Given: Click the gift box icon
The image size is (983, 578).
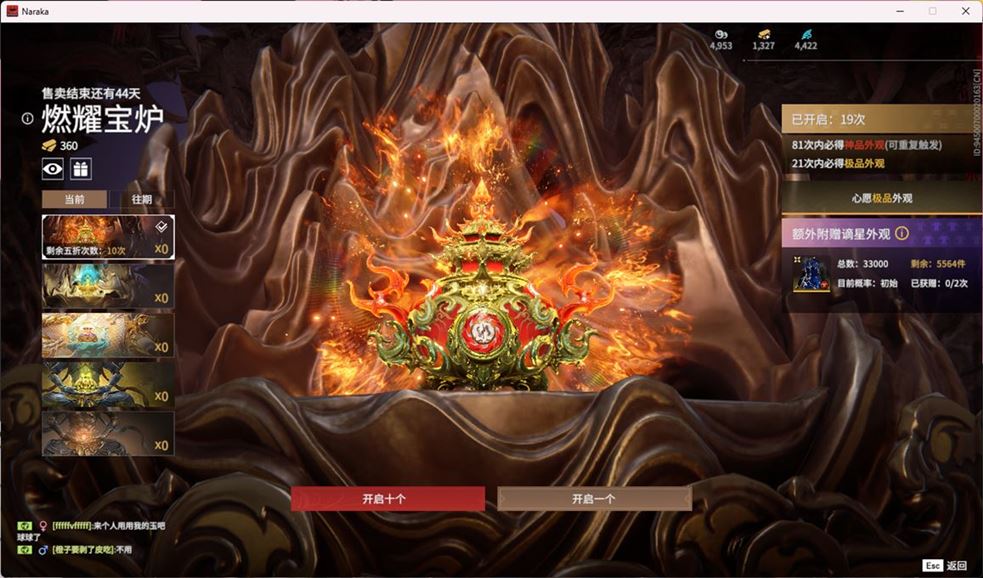Looking at the screenshot, I should click(x=80, y=169).
